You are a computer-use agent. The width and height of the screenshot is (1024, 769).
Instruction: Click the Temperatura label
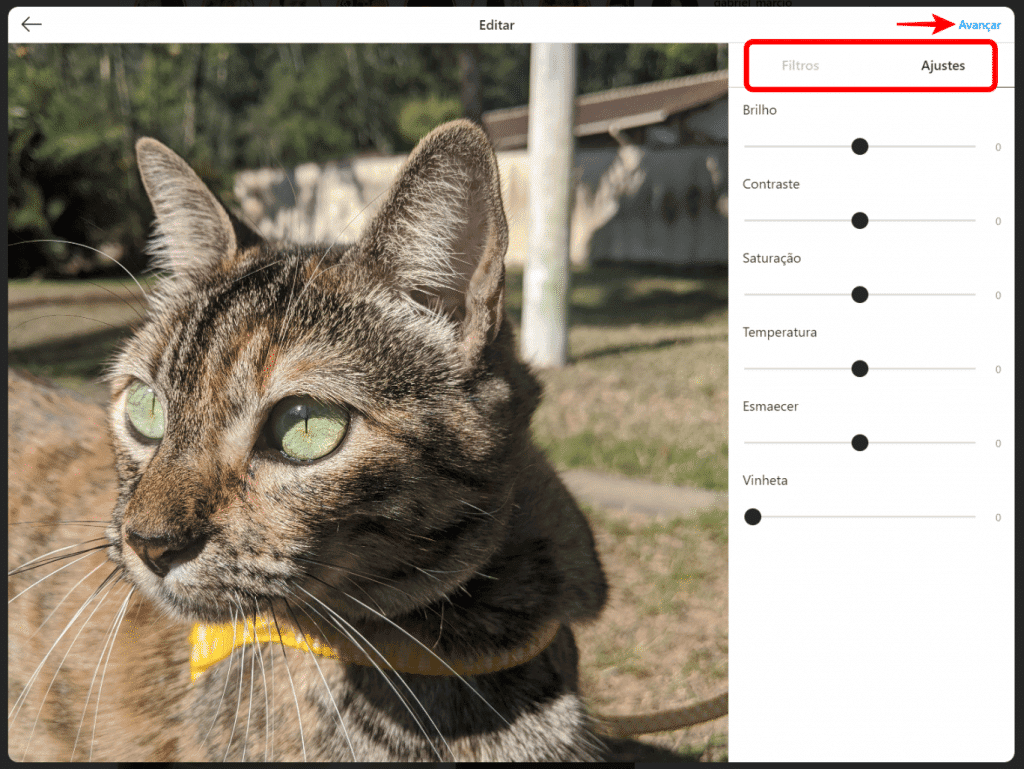(x=779, y=332)
